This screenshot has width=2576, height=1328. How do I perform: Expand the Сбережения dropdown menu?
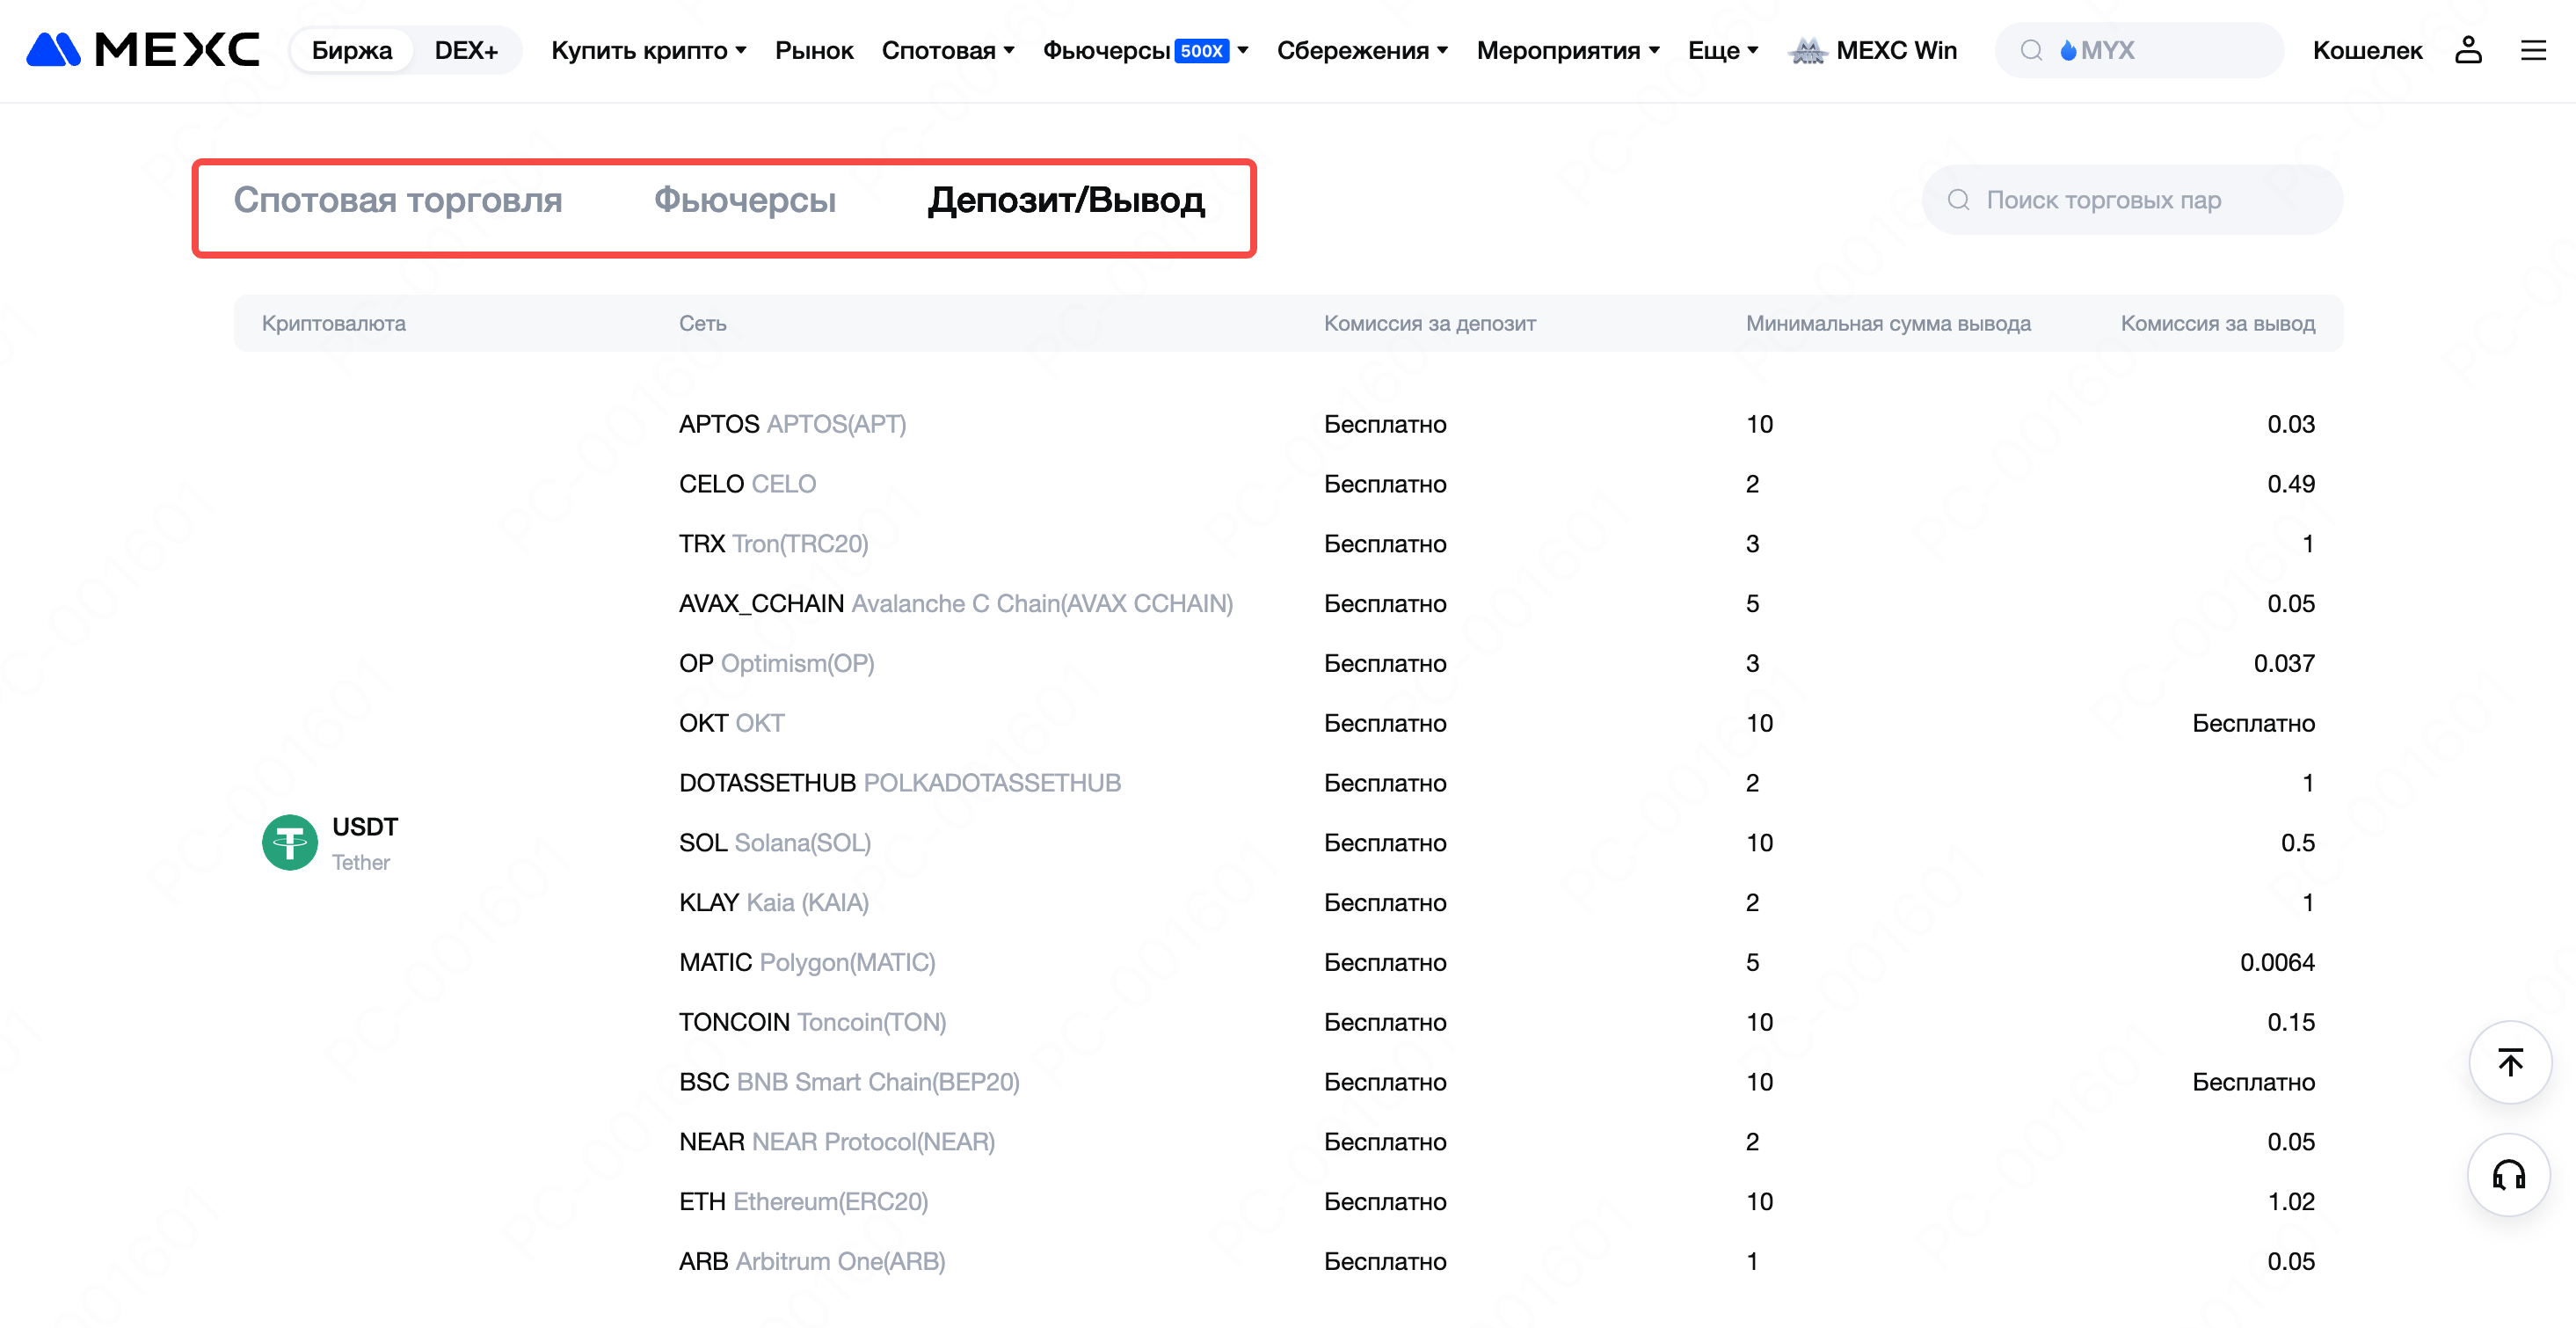[1363, 50]
